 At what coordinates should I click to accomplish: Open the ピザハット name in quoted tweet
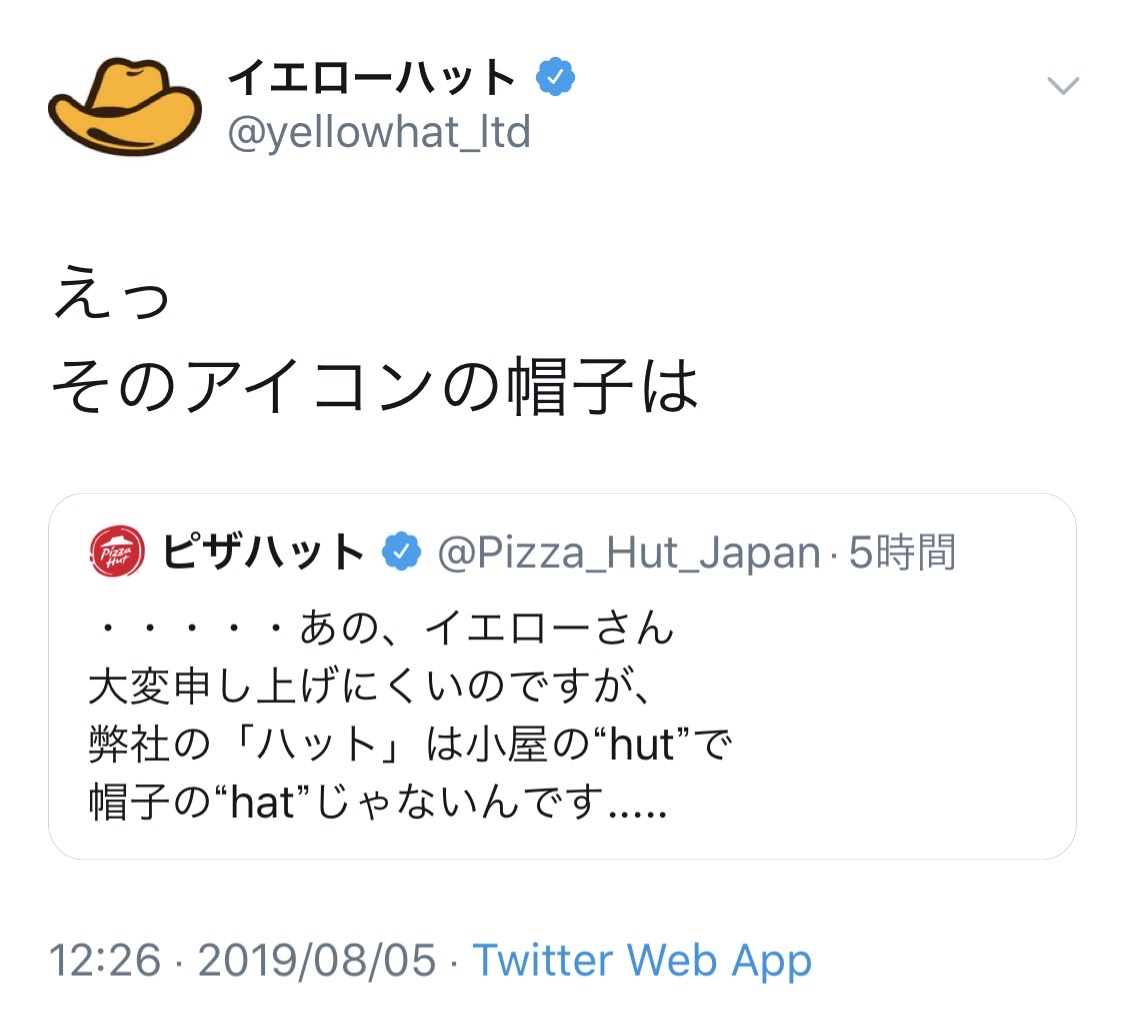pyautogui.click(x=264, y=552)
